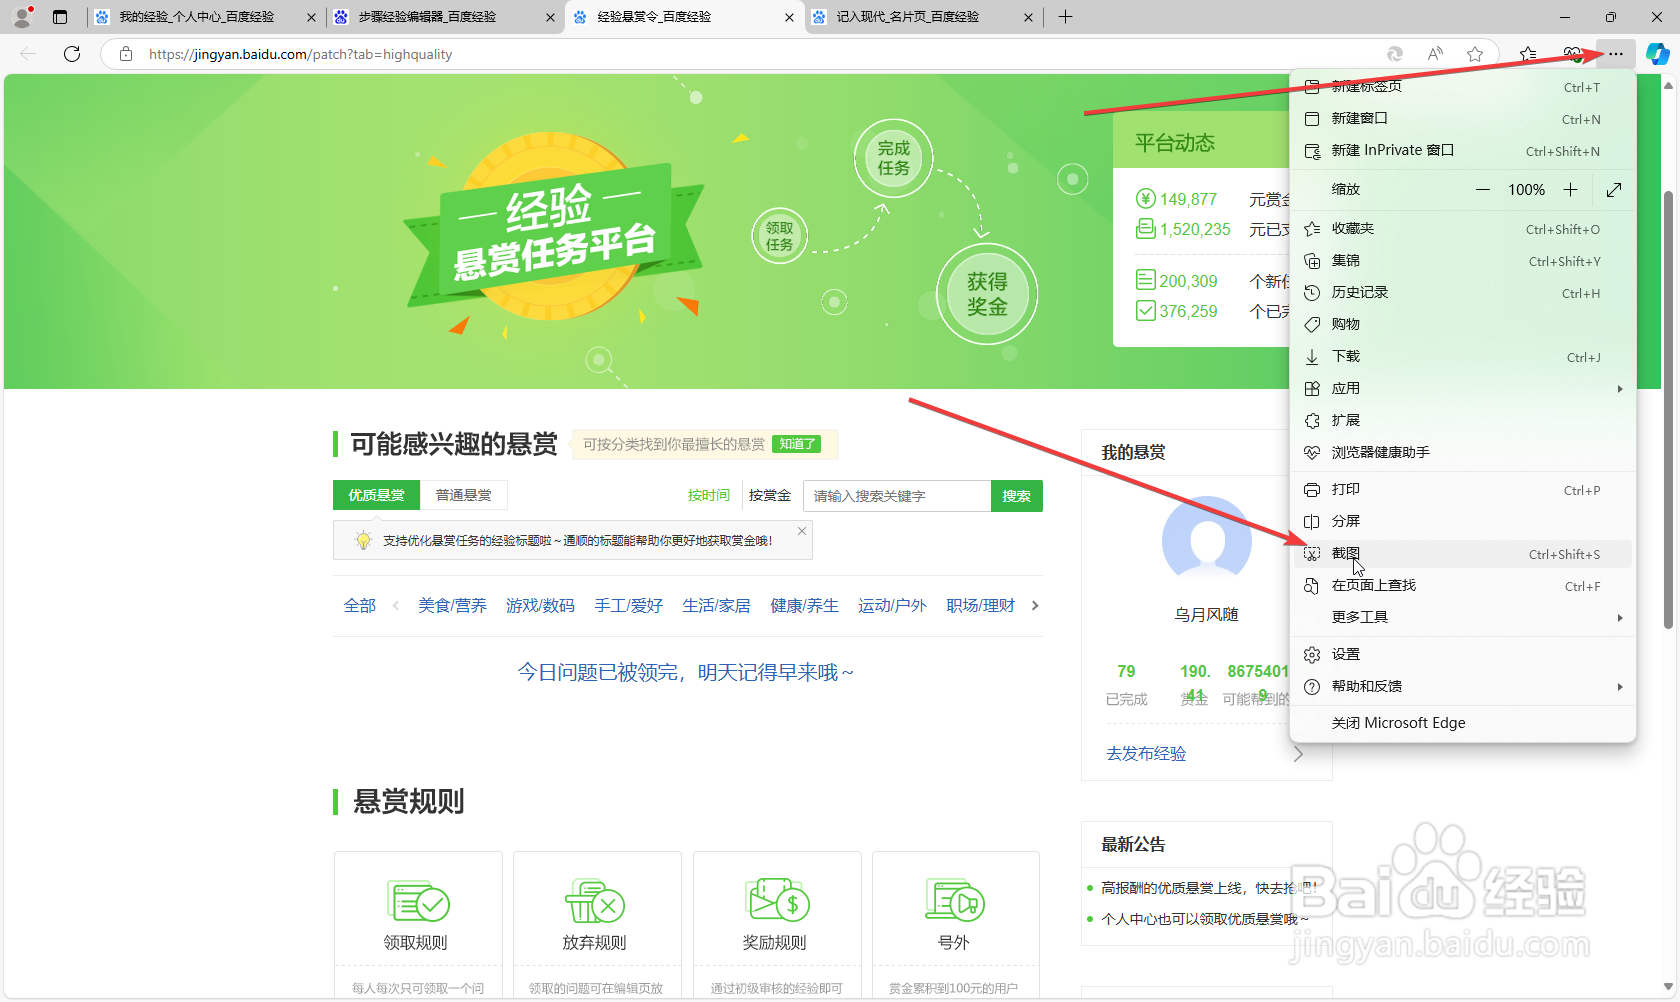Select the 美食/营养 category
This screenshot has width=1680, height=1002.
pyautogui.click(x=452, y=605)
